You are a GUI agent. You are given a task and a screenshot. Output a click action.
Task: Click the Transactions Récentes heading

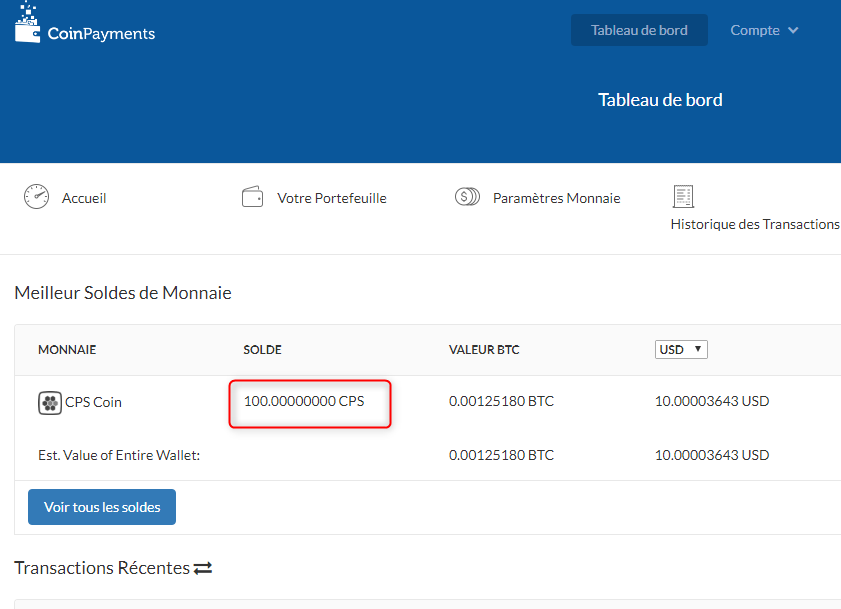coord(102,568)
